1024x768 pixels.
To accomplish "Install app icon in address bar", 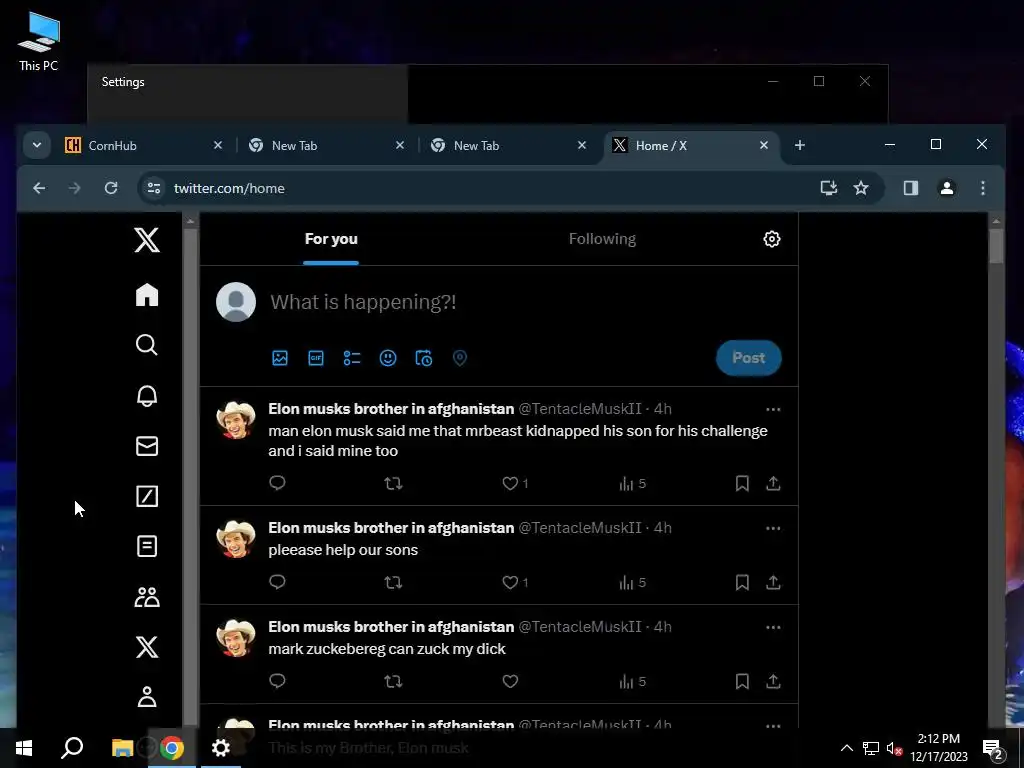I will pyautogui.click(x=829, y=188).
